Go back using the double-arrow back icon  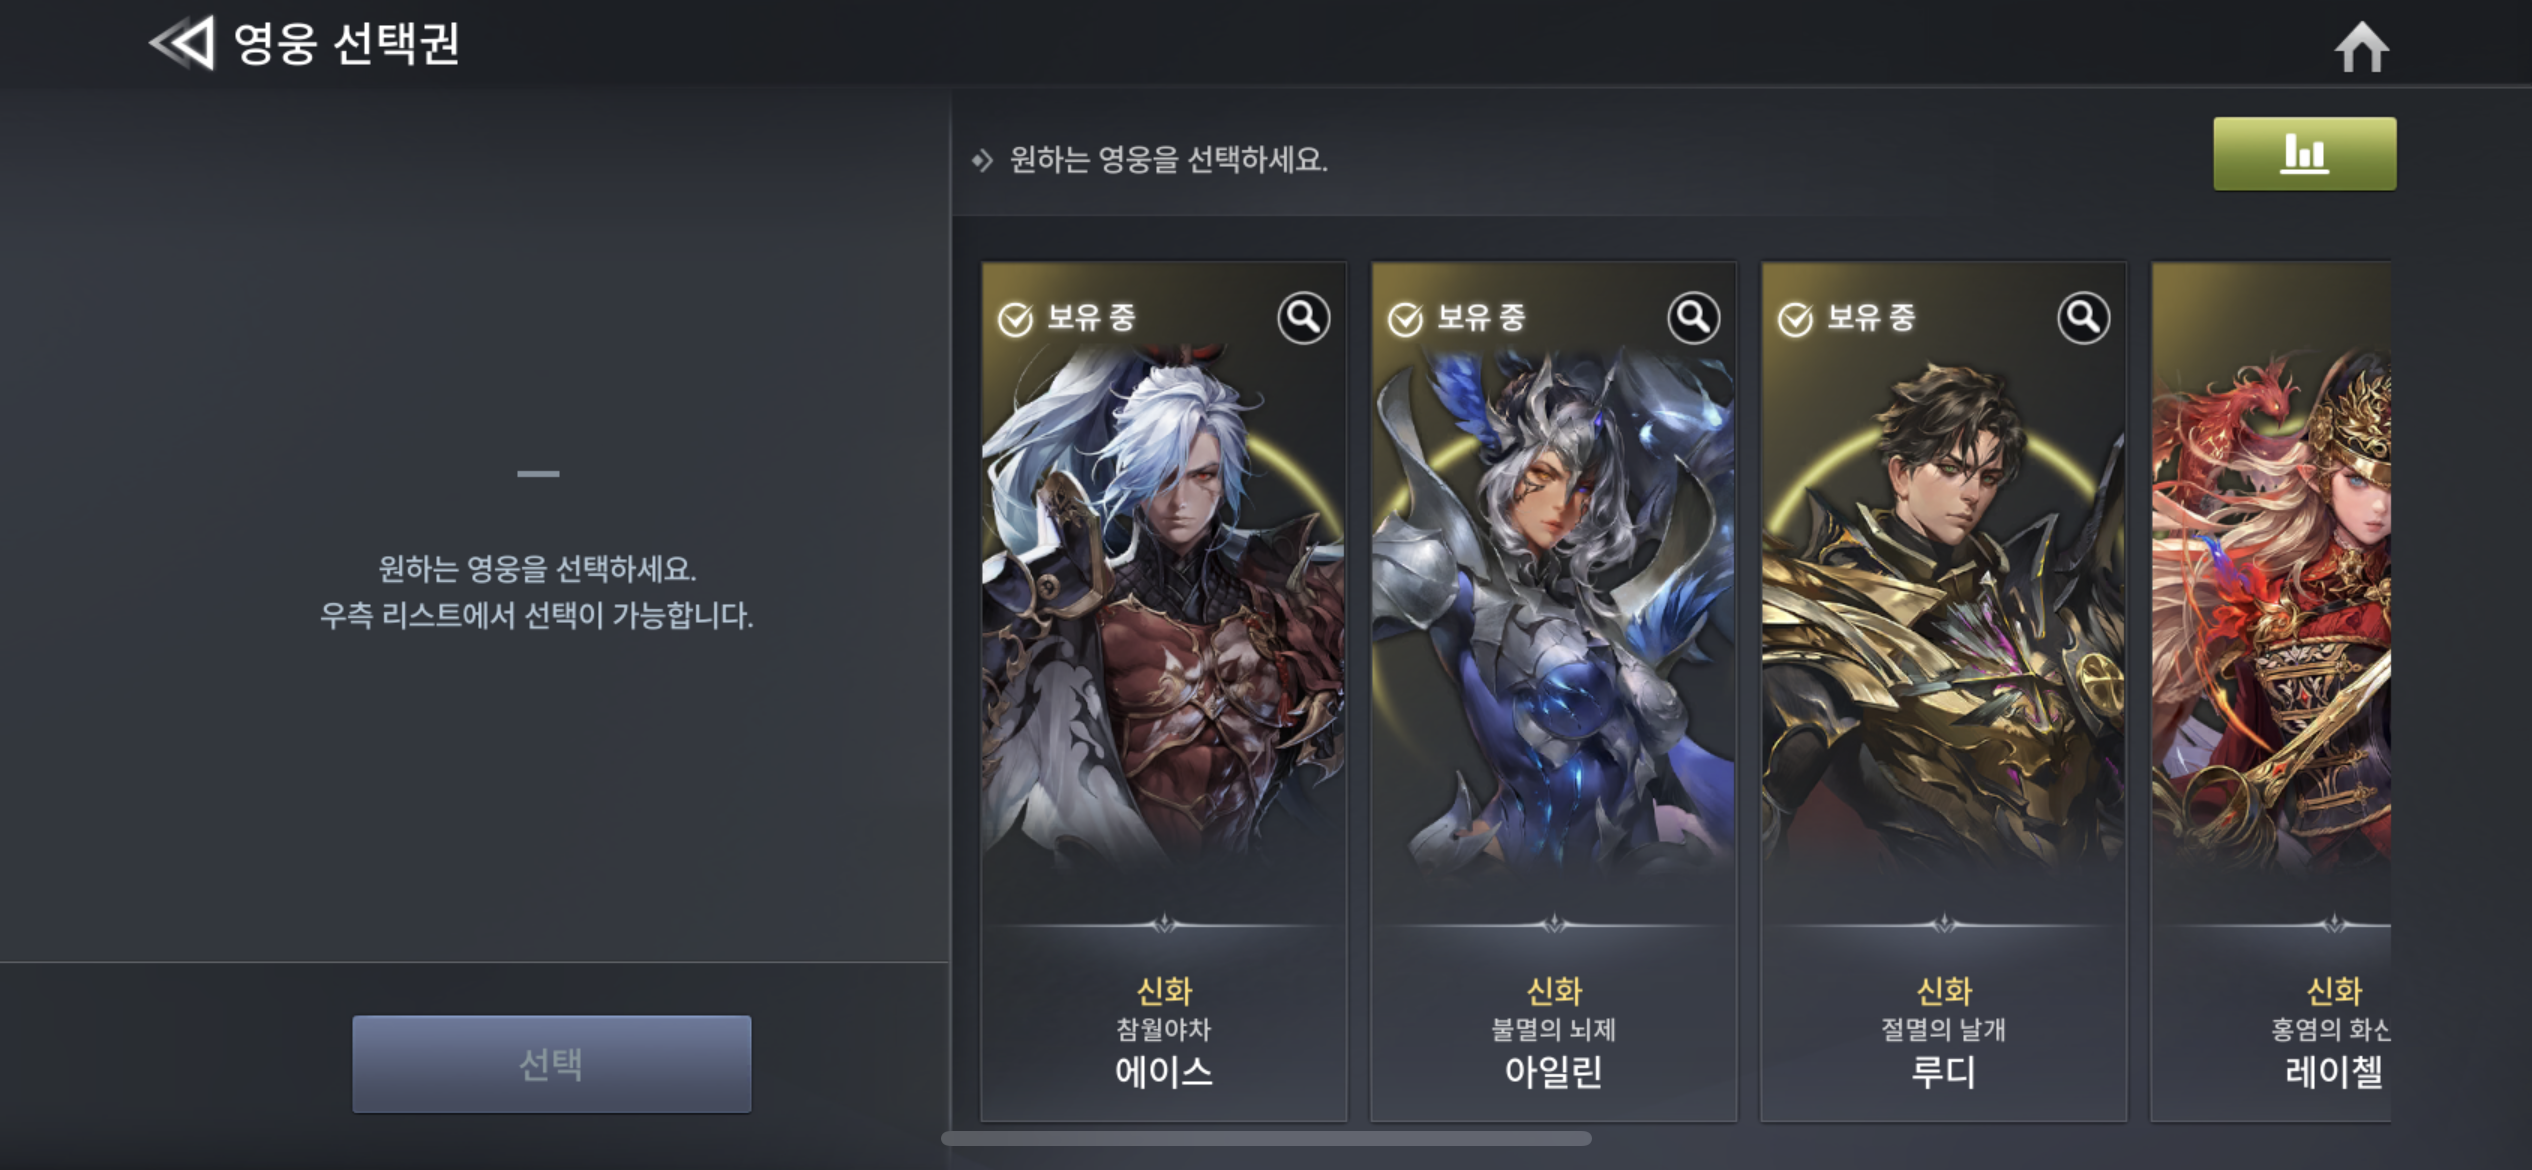coord(182,43)
